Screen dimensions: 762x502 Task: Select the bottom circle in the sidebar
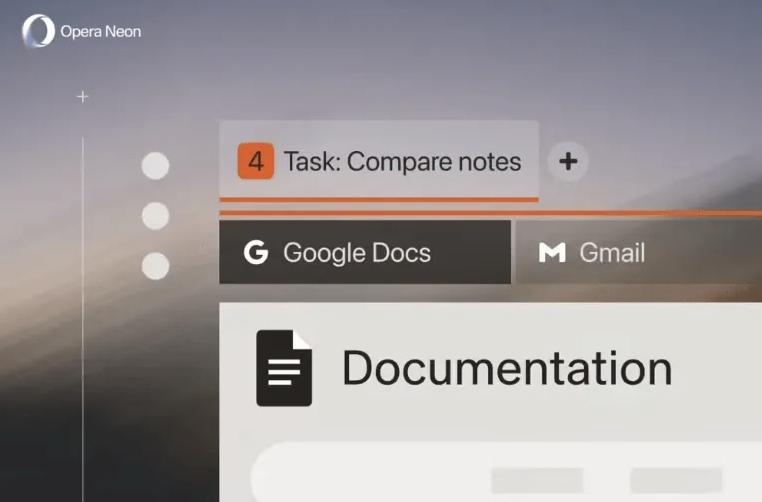[155, 266]
